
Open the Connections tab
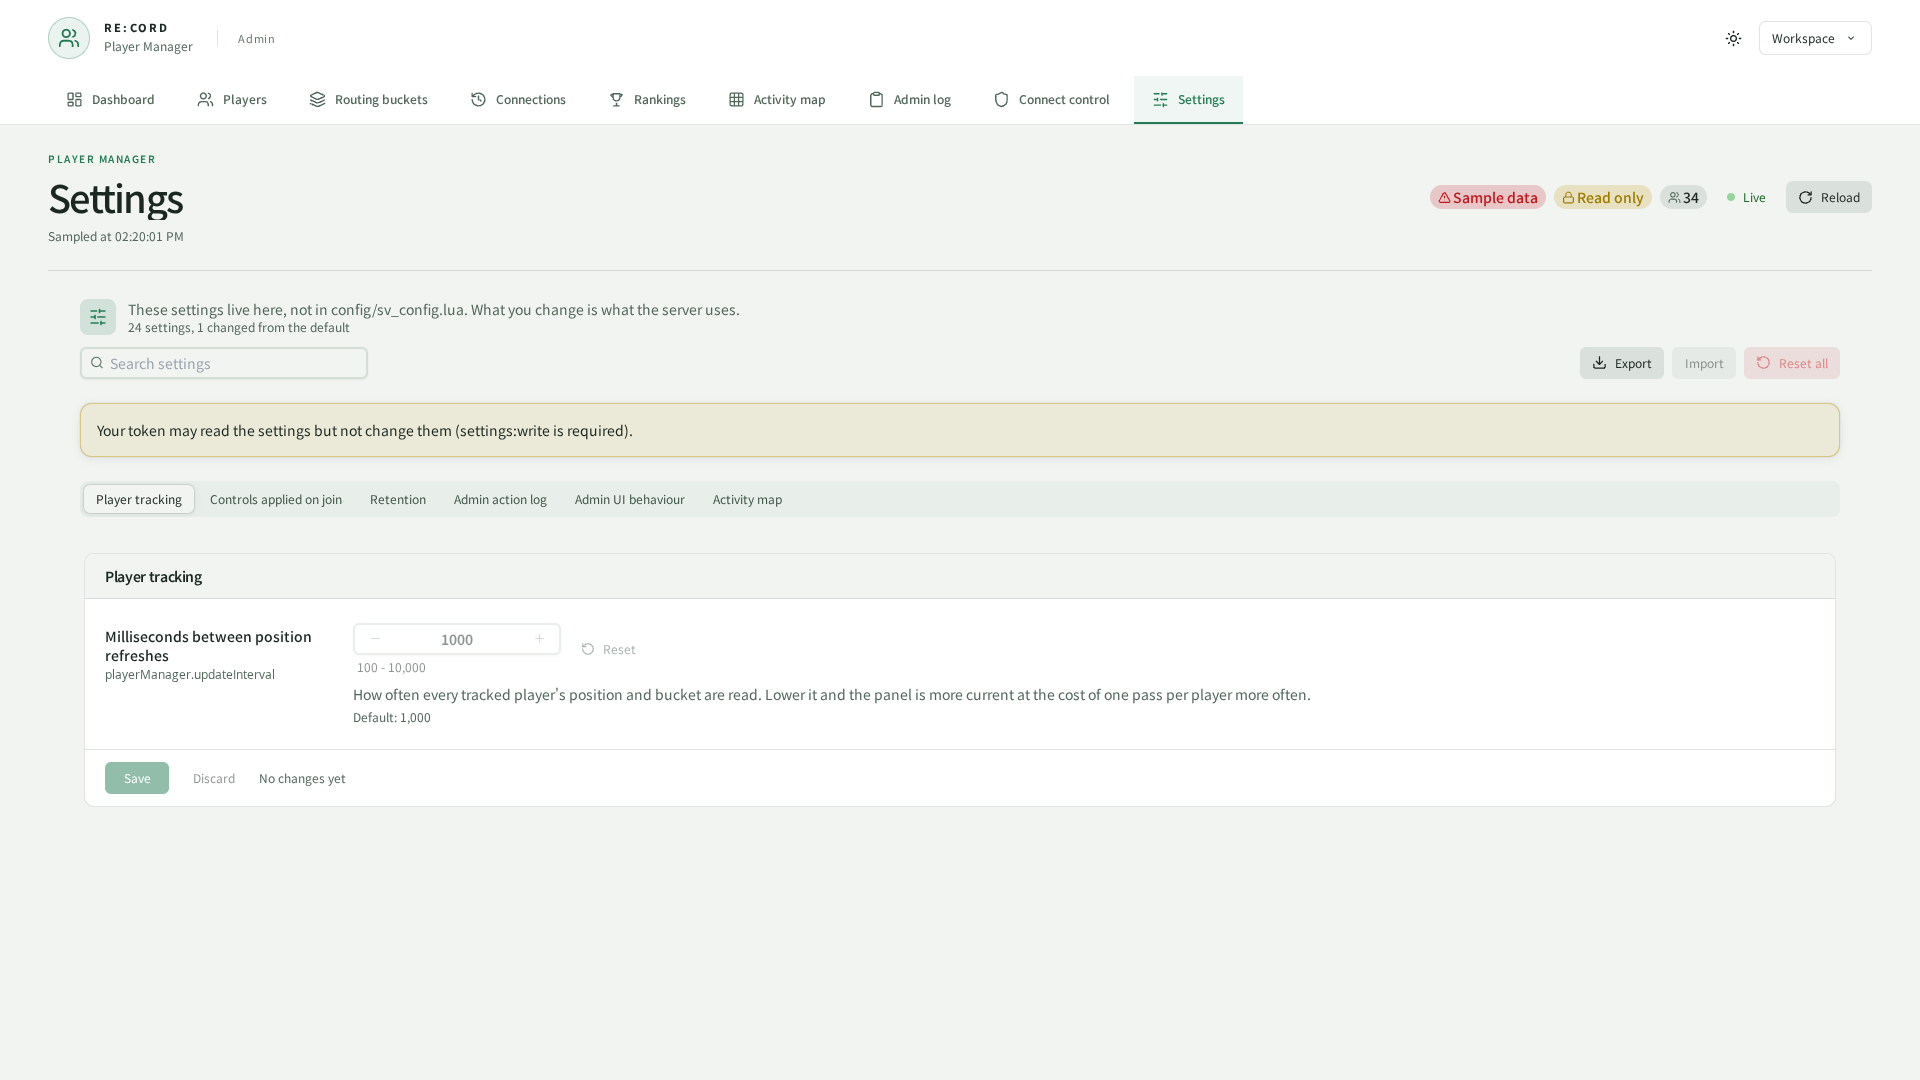518,99
